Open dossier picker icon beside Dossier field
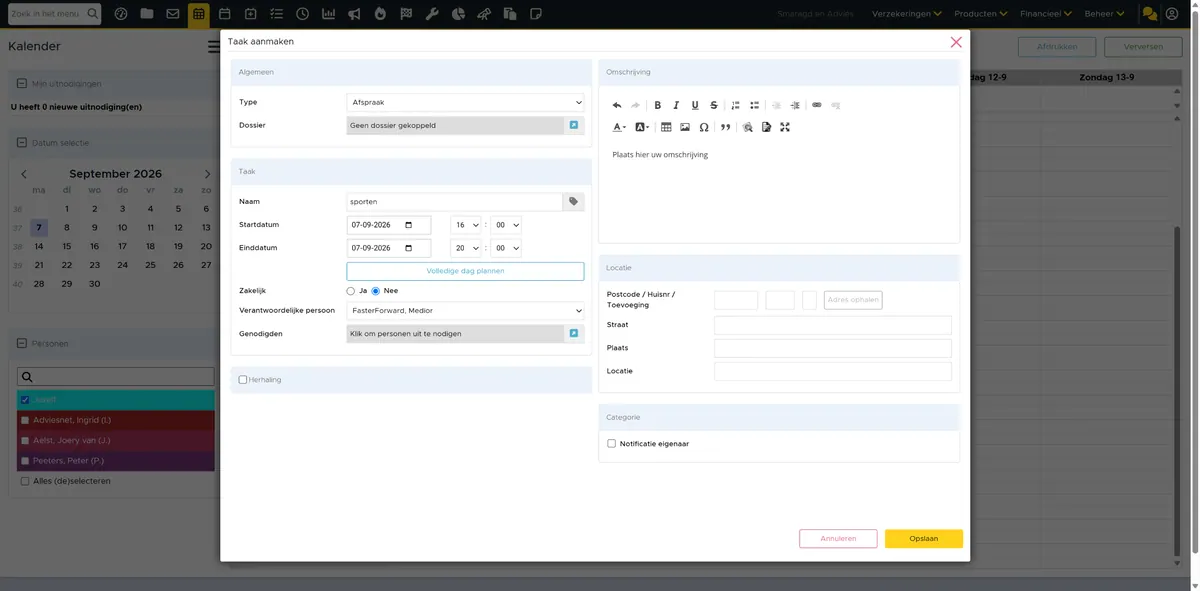Image resolution: width=1200 pixels, height=591 pixels. 574,125
